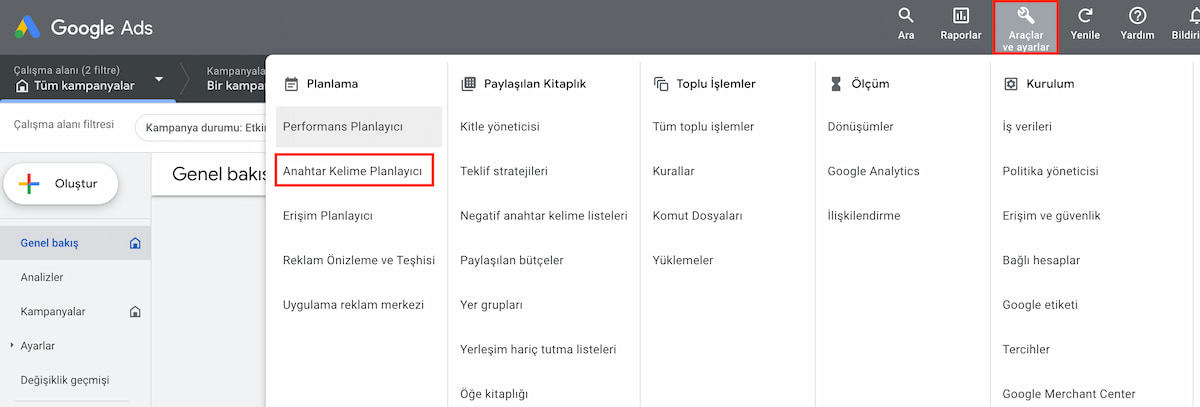1200x407 pixels.
Task: Click the Oluştur create button
Action: 62,184
